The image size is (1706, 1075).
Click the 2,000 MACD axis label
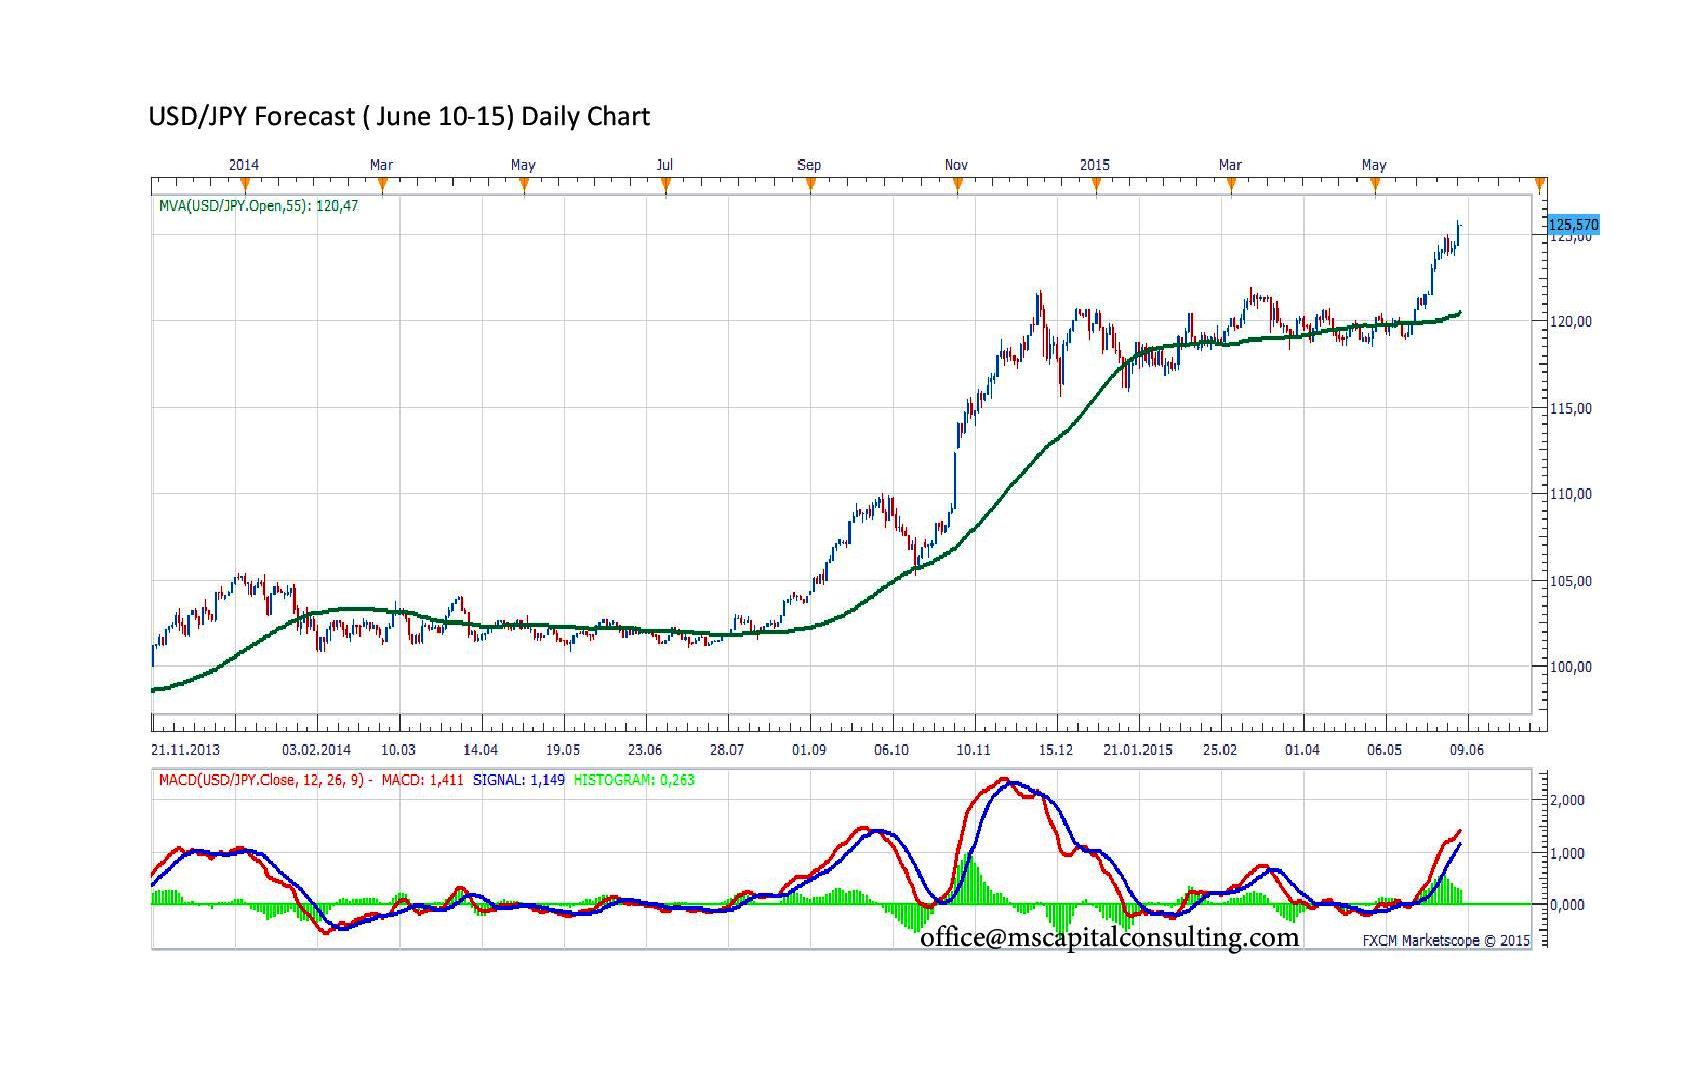[x=1568, y=800]
